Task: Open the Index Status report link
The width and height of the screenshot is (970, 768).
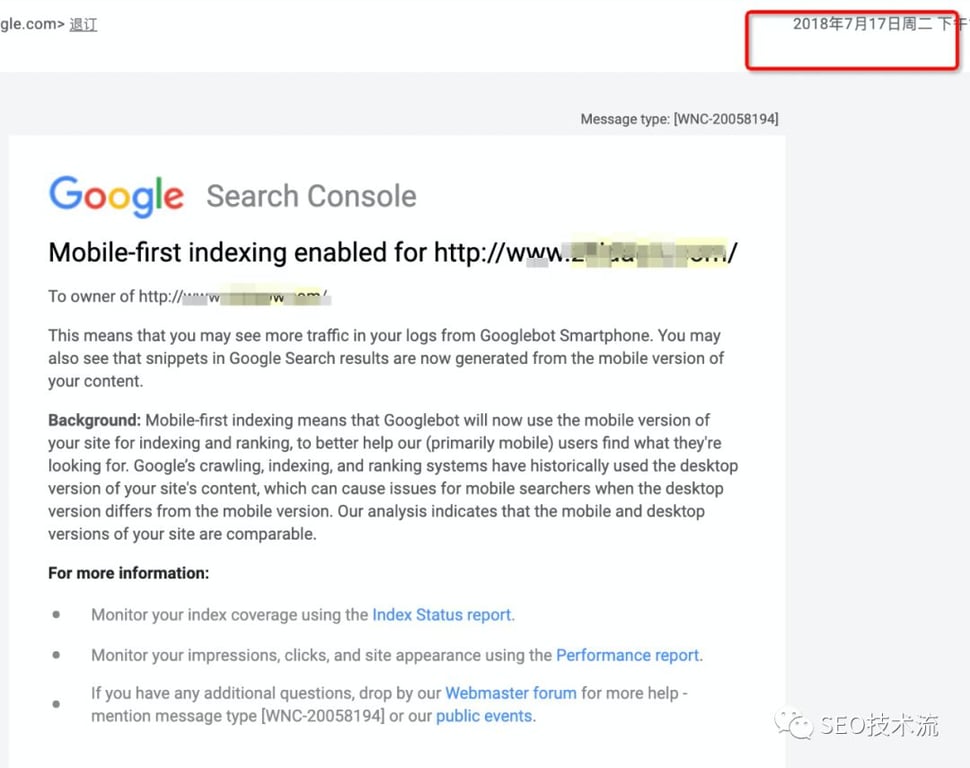Action: pyautogui.click(x=441, y=615)
